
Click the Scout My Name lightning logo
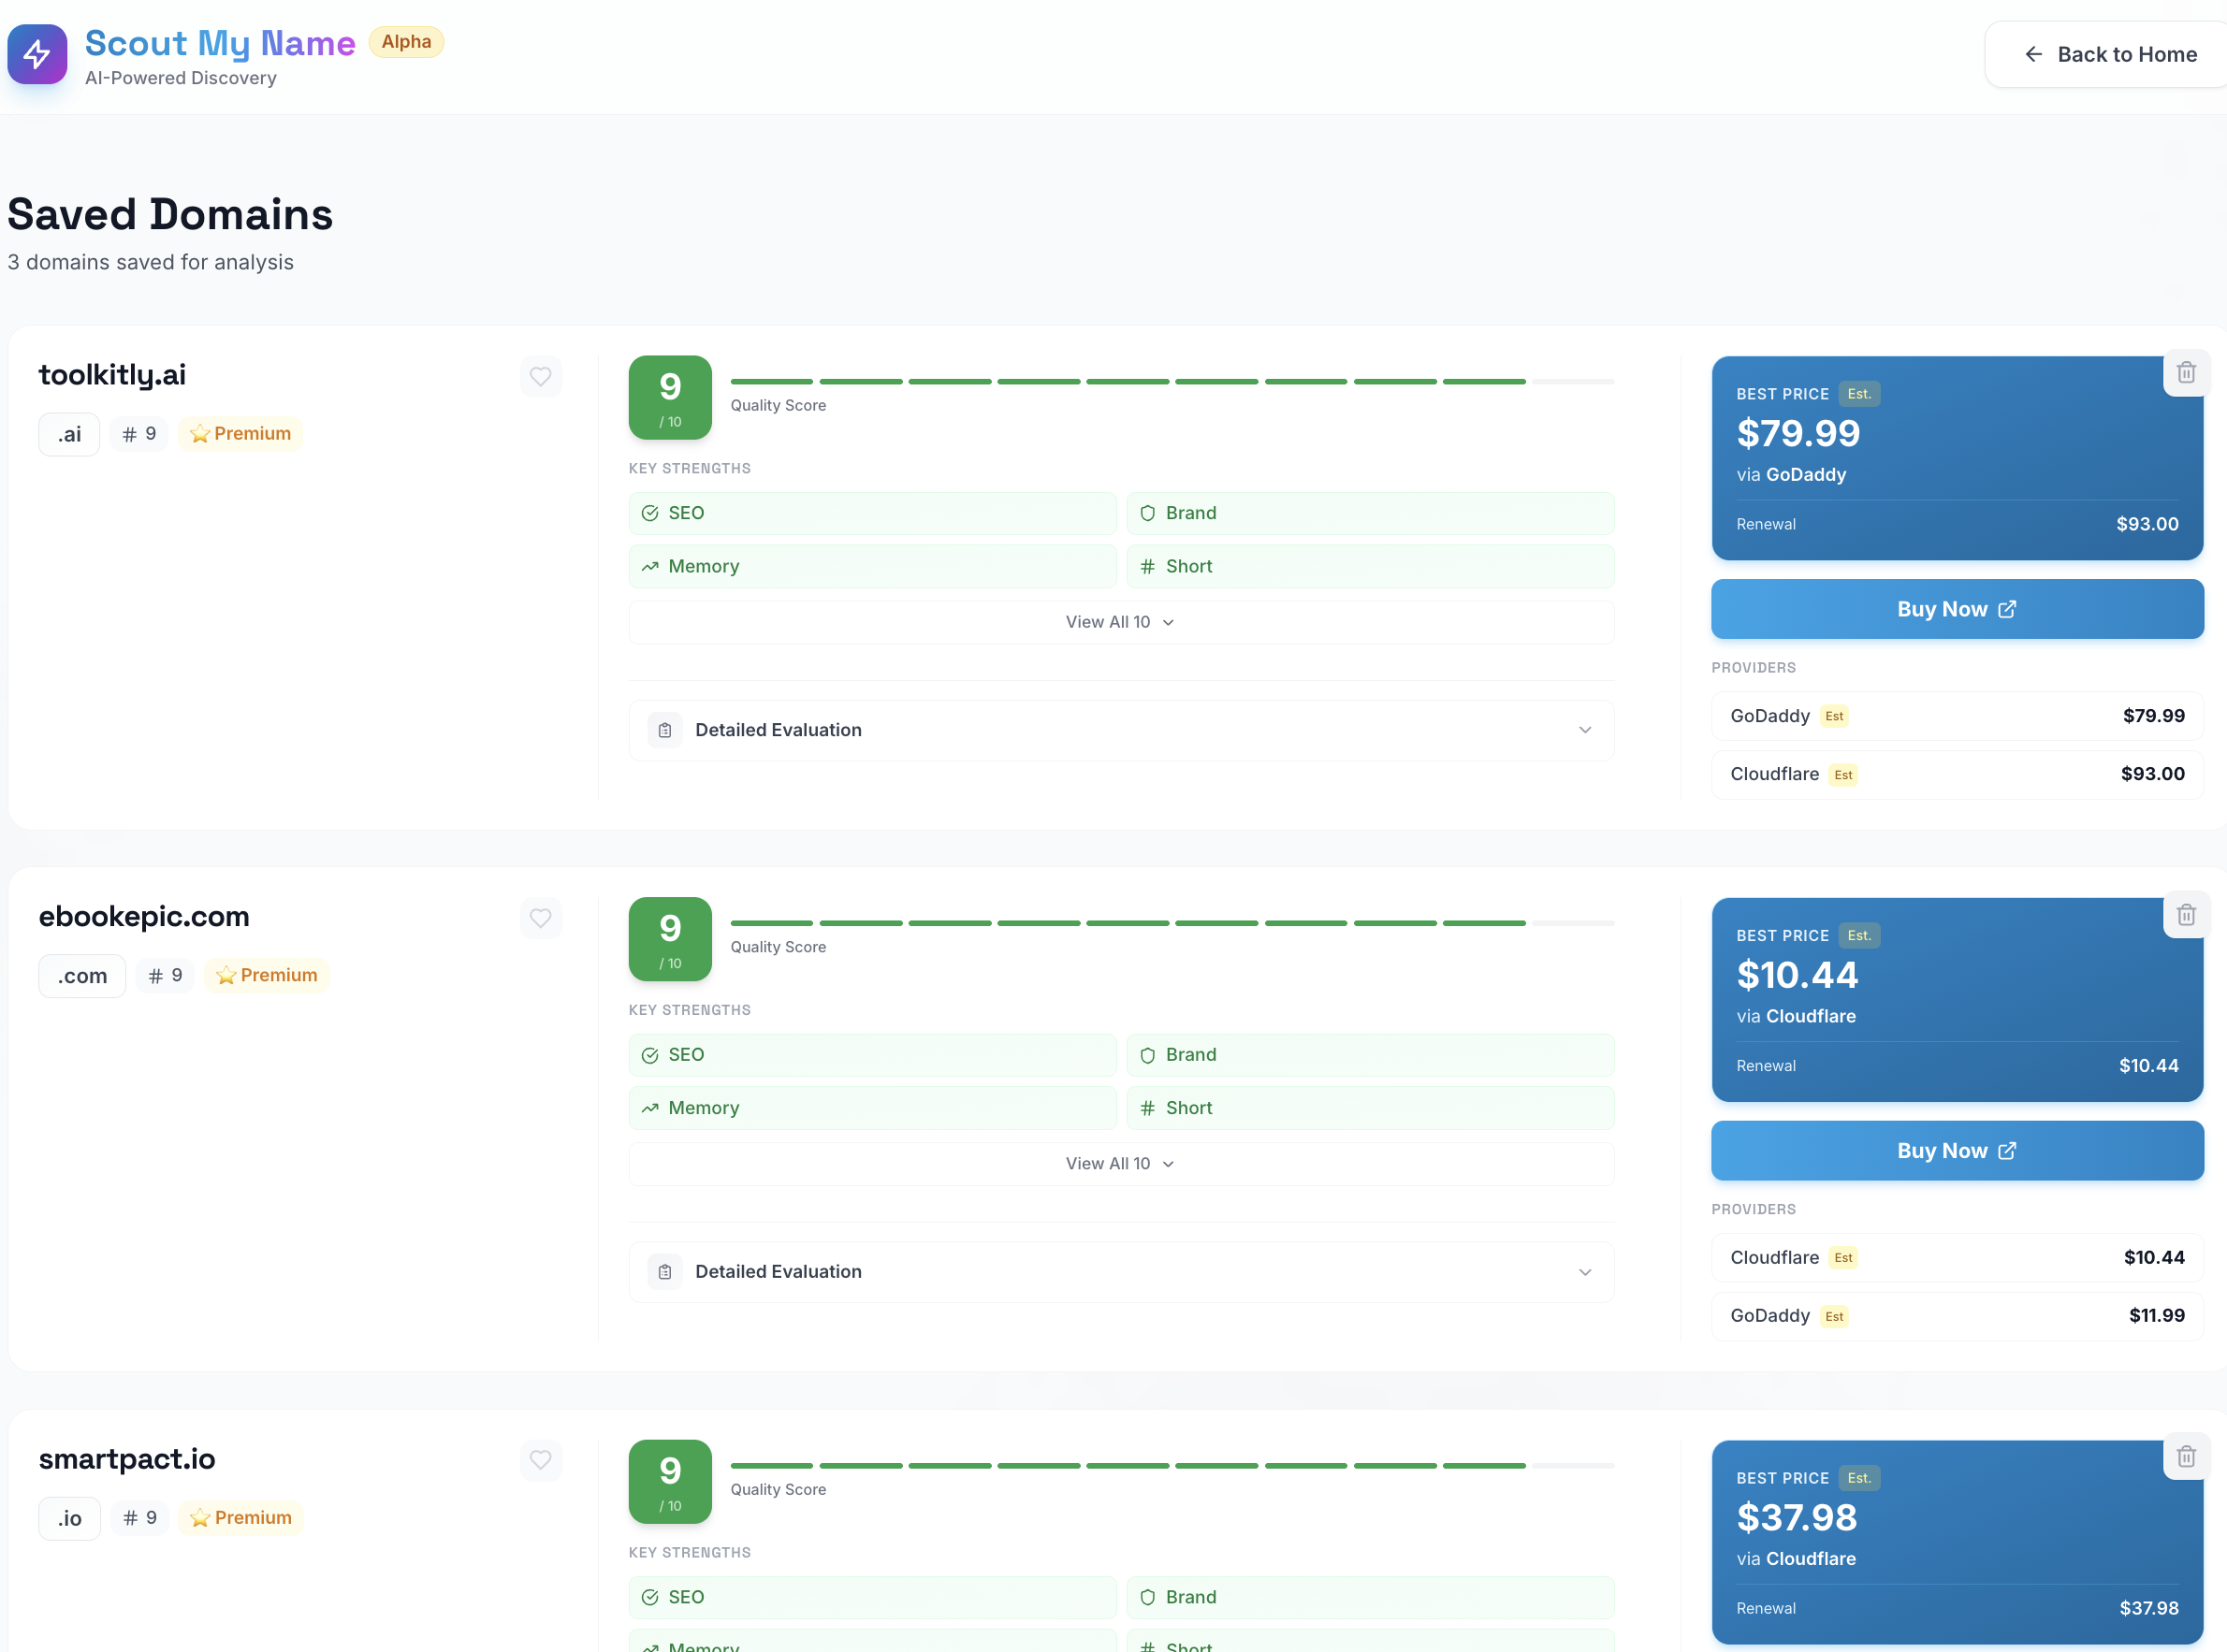pyautogui.click(x=37, y=54)
